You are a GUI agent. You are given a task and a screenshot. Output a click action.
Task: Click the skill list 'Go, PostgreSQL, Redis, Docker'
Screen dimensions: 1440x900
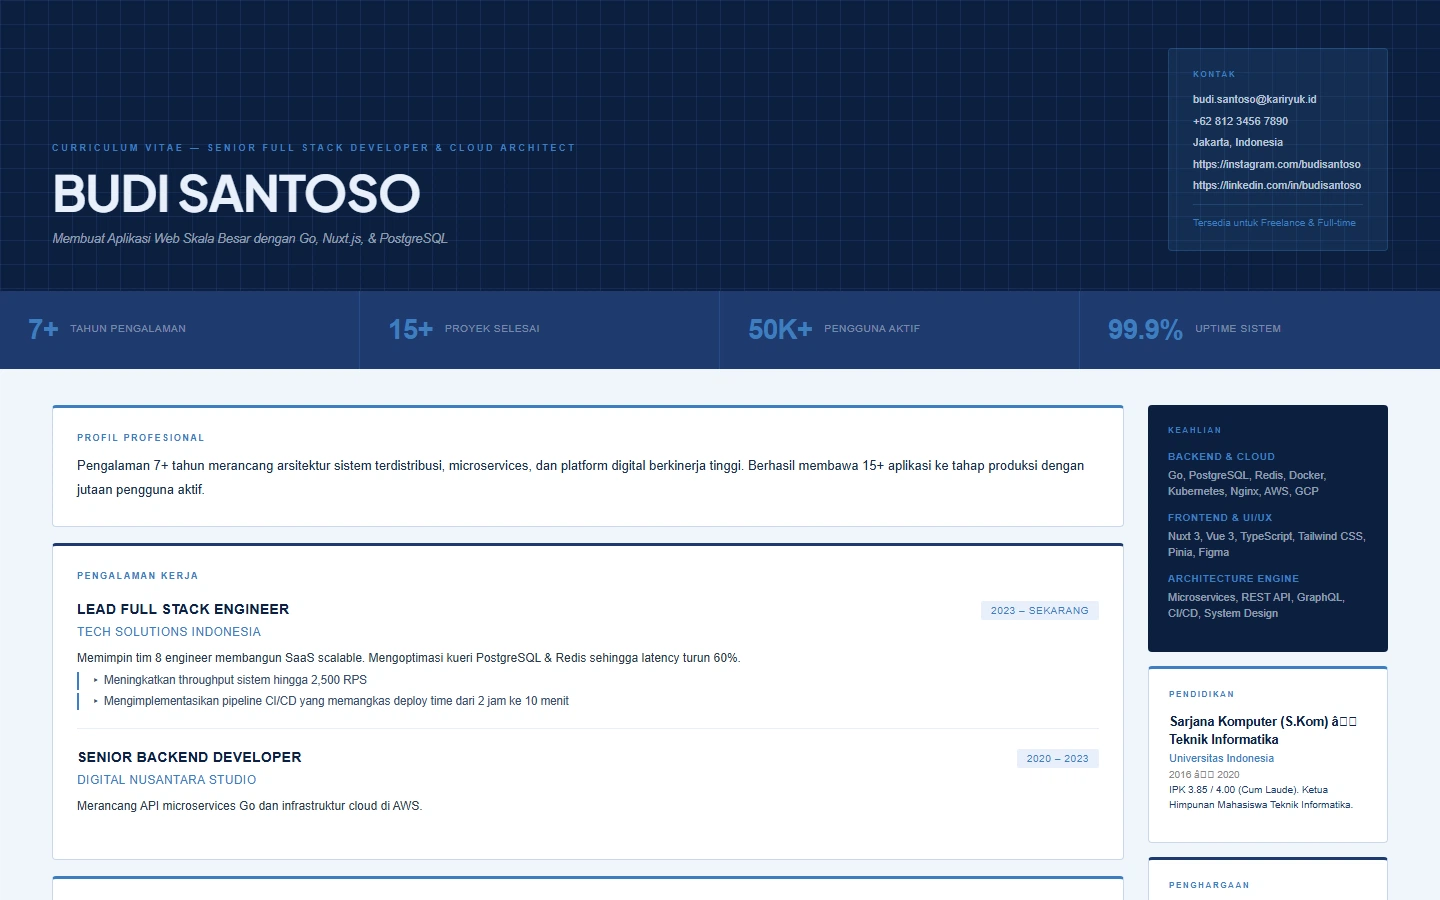click(1247, 483)
